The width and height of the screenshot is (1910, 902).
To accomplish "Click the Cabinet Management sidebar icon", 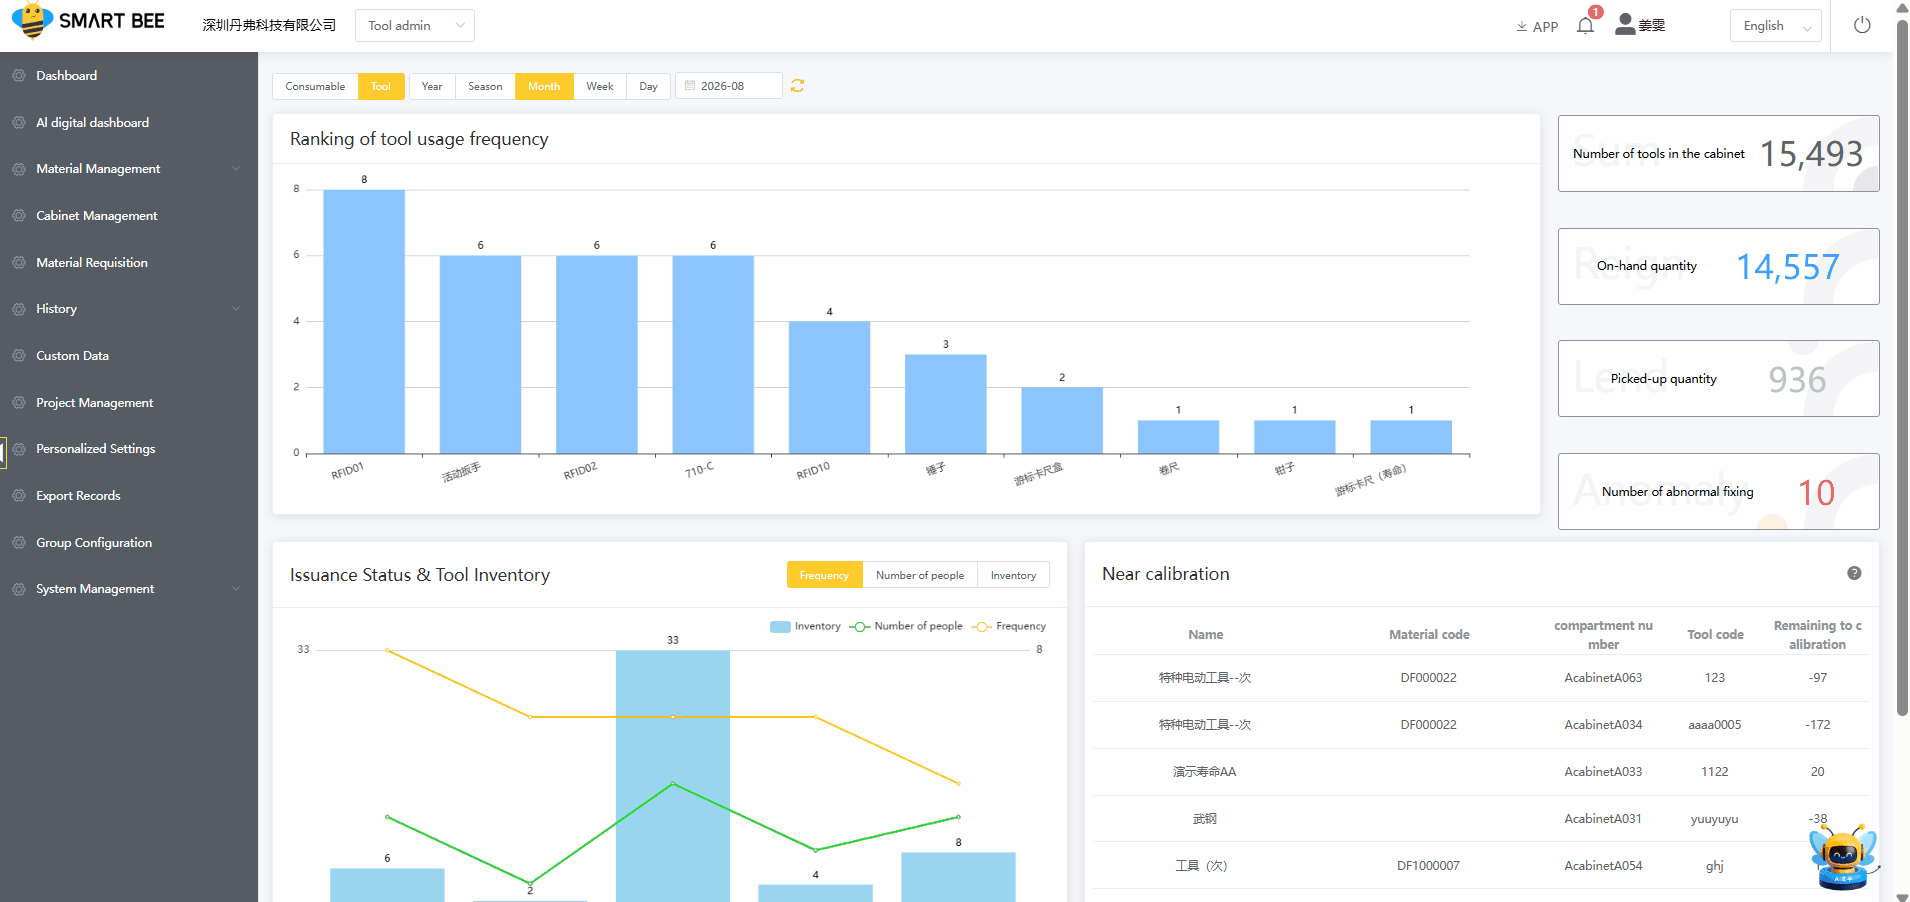I will point(19,216).
